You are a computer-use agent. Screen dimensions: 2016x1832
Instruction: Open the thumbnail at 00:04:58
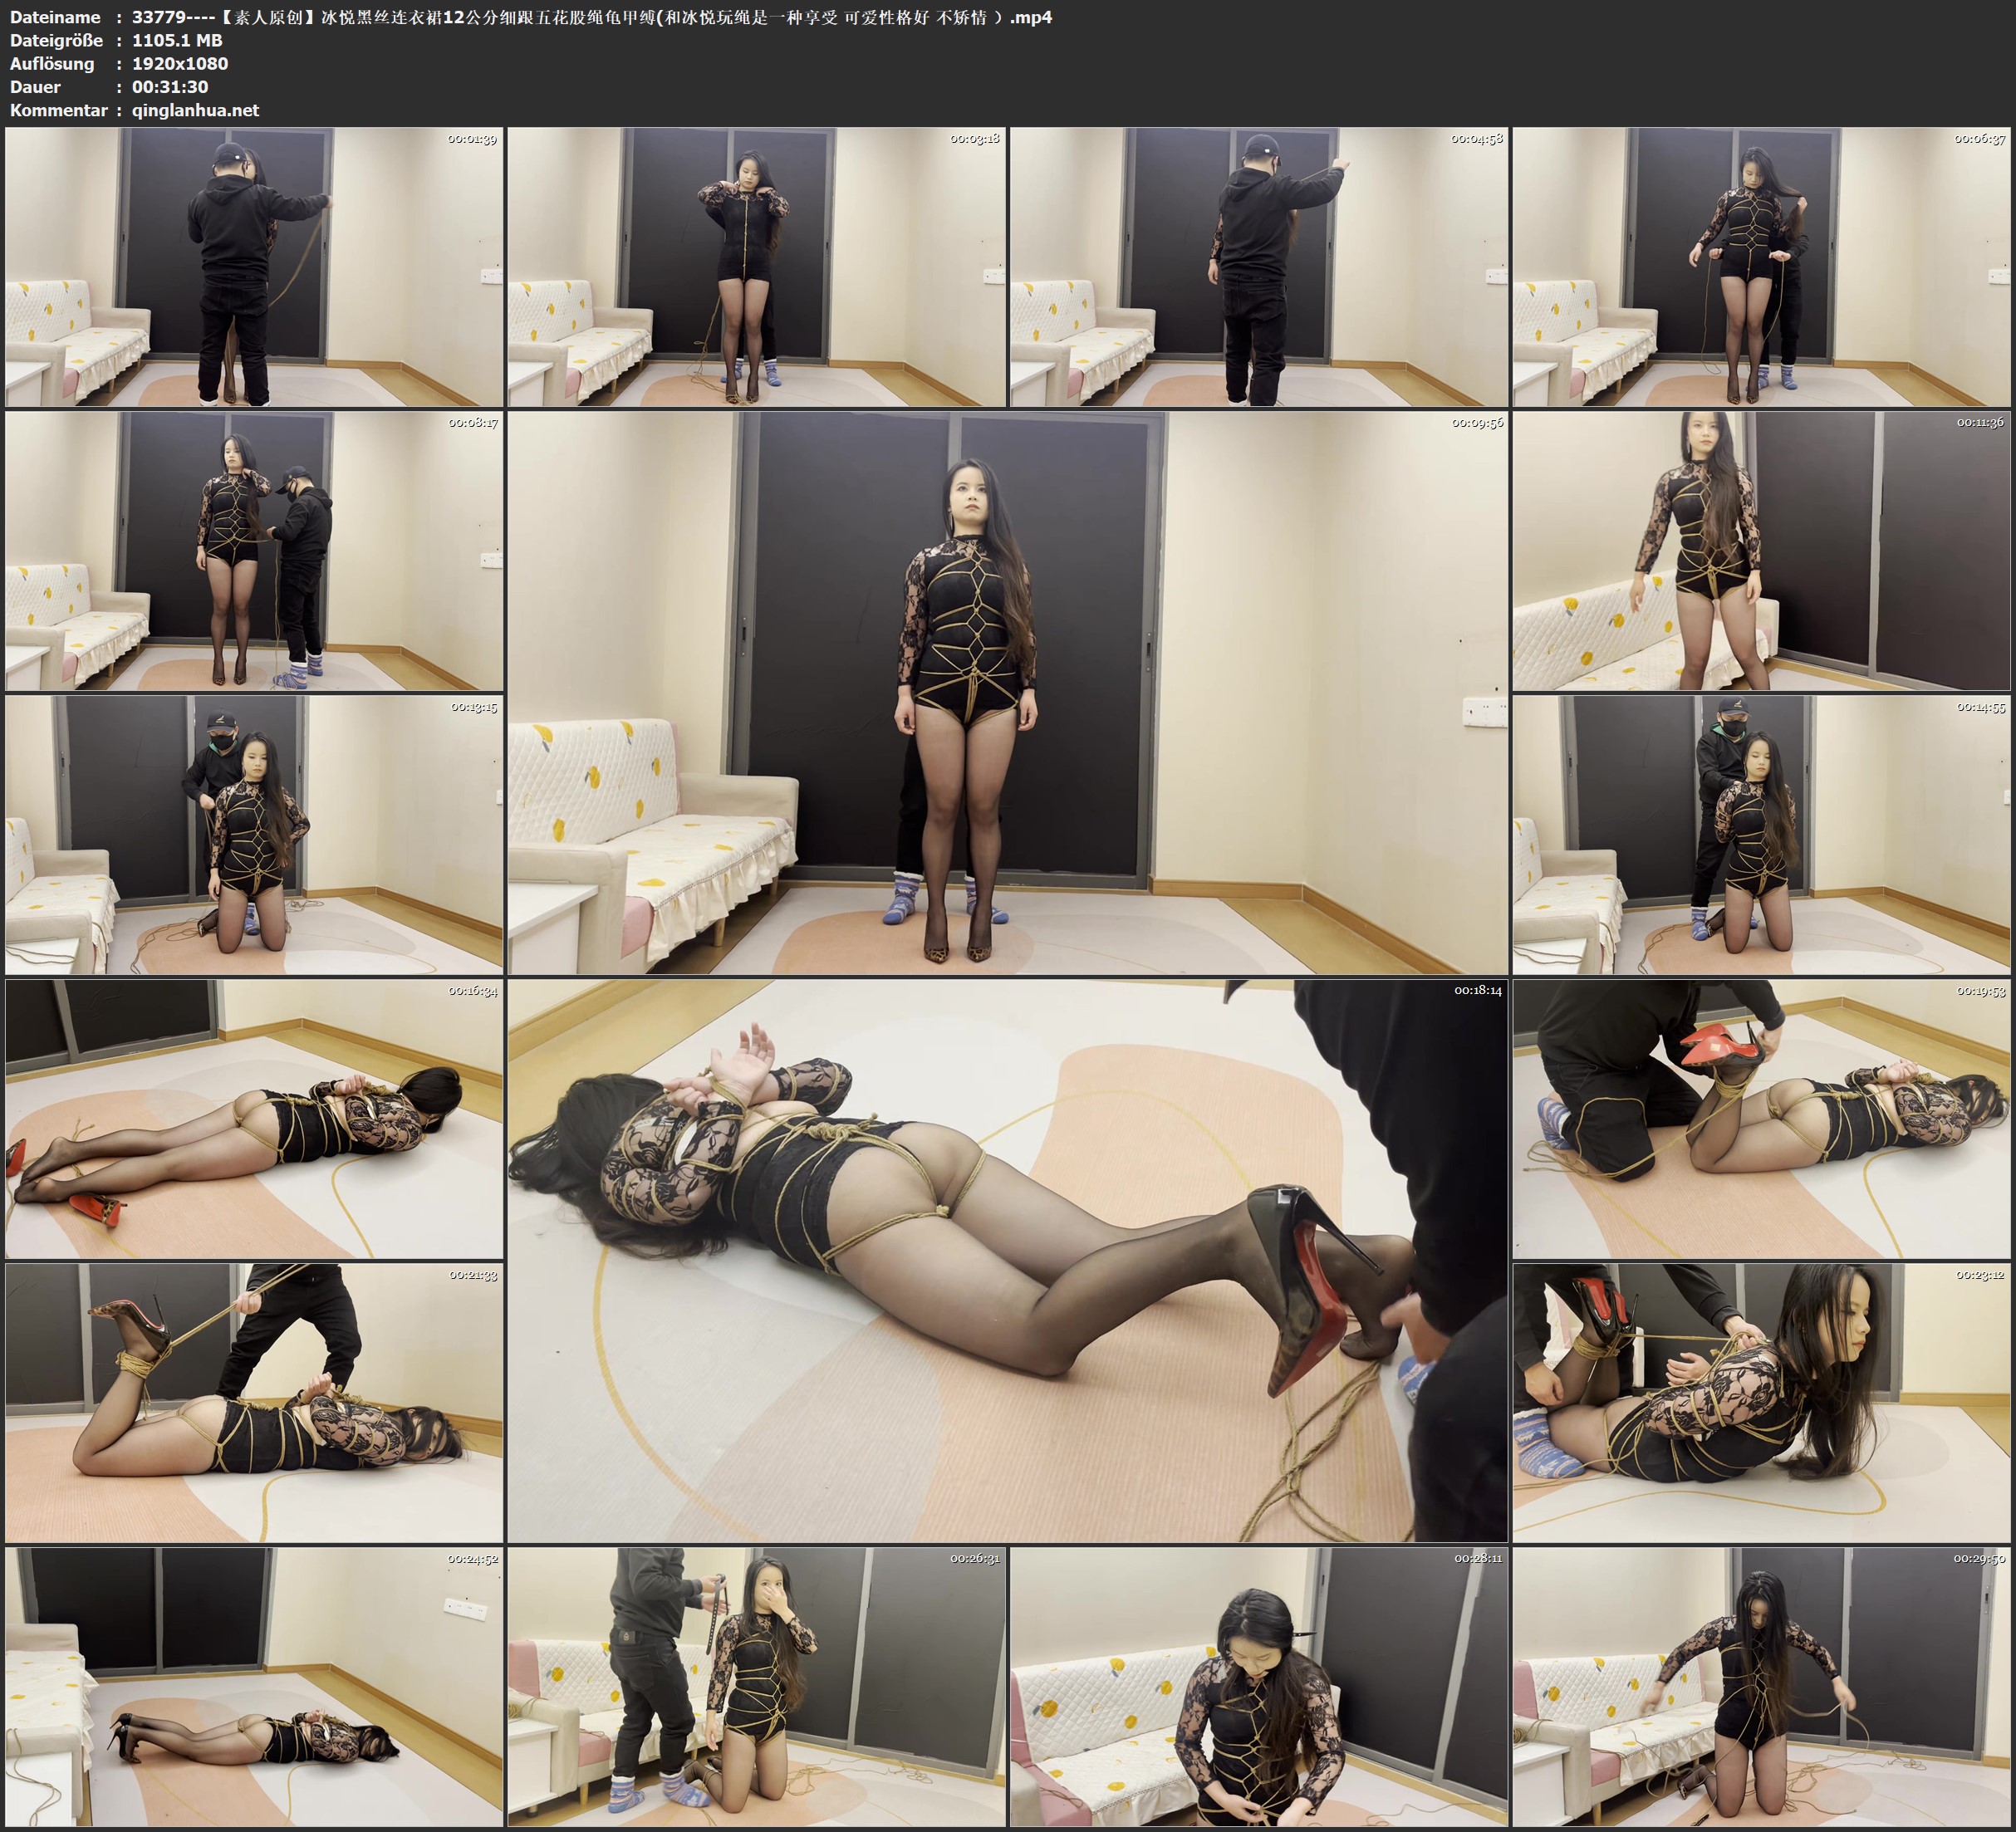(1259, 267)
